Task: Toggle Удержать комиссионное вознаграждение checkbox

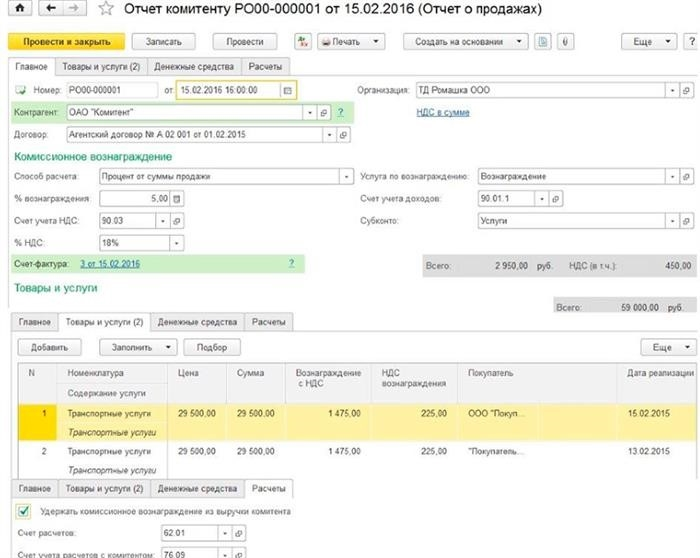Action: click(23, 511)
